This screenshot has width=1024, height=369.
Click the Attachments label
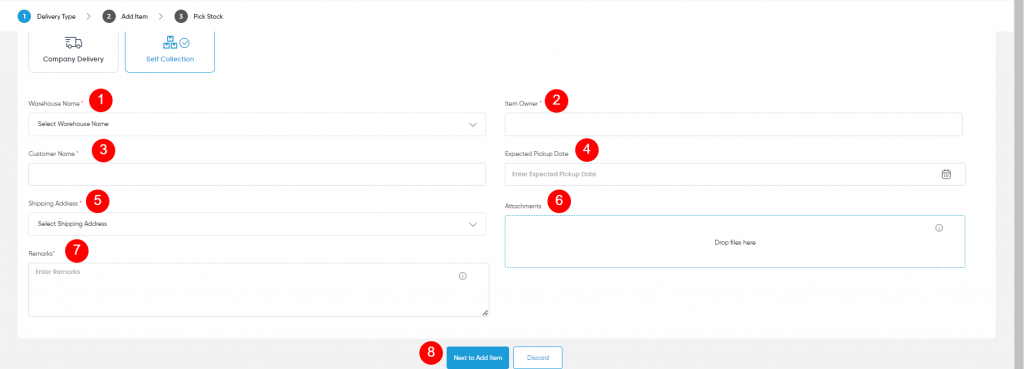click(523, 206)
